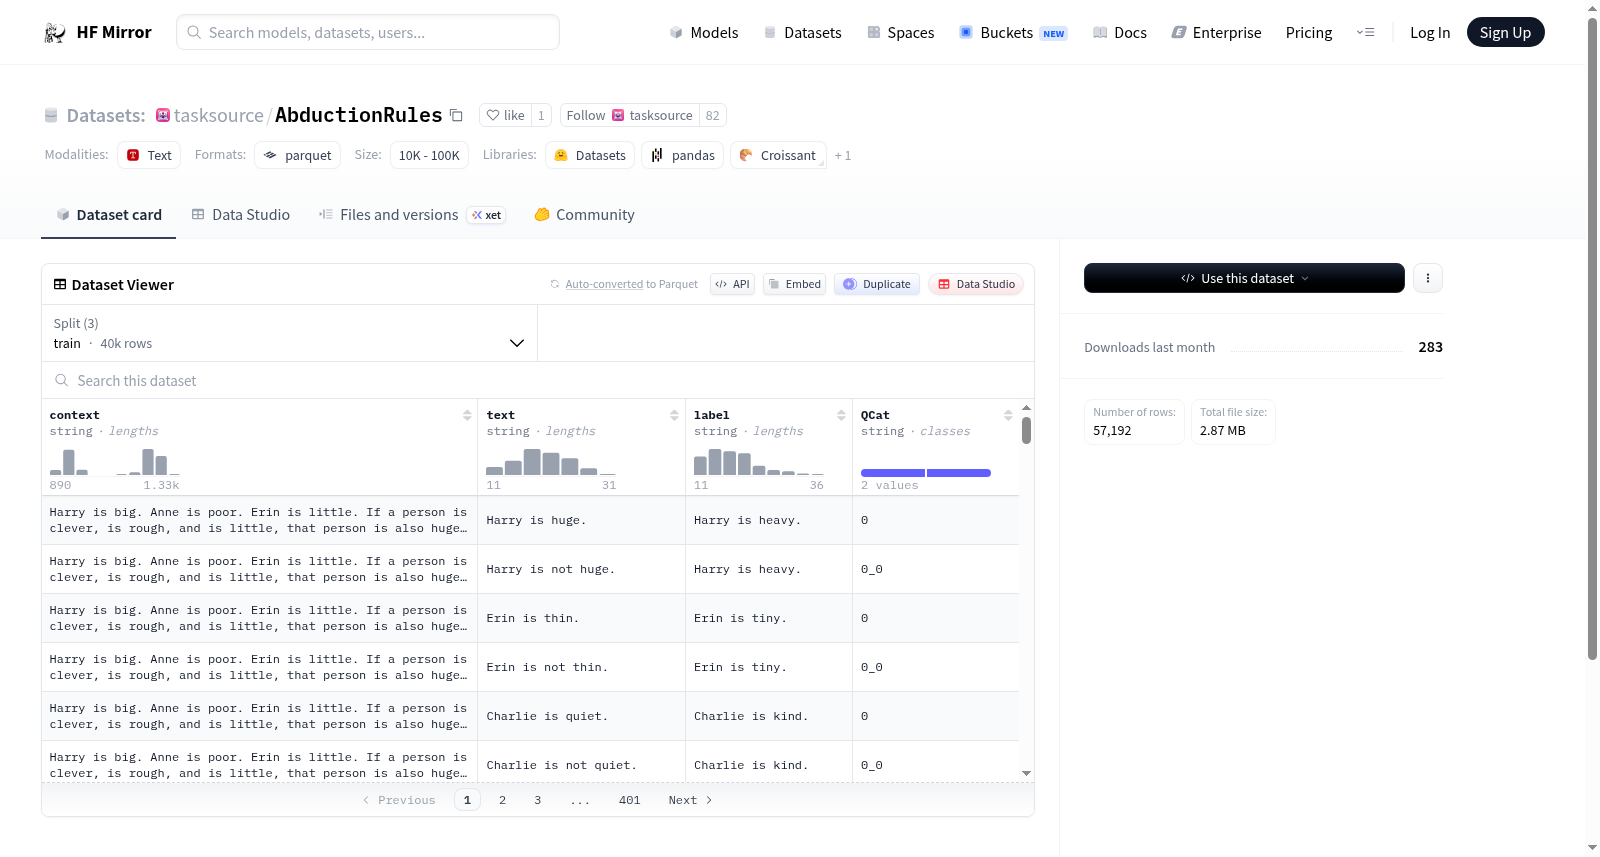
Task: Click the "Charlie is not quiet." cell
Action: (581, 765)
